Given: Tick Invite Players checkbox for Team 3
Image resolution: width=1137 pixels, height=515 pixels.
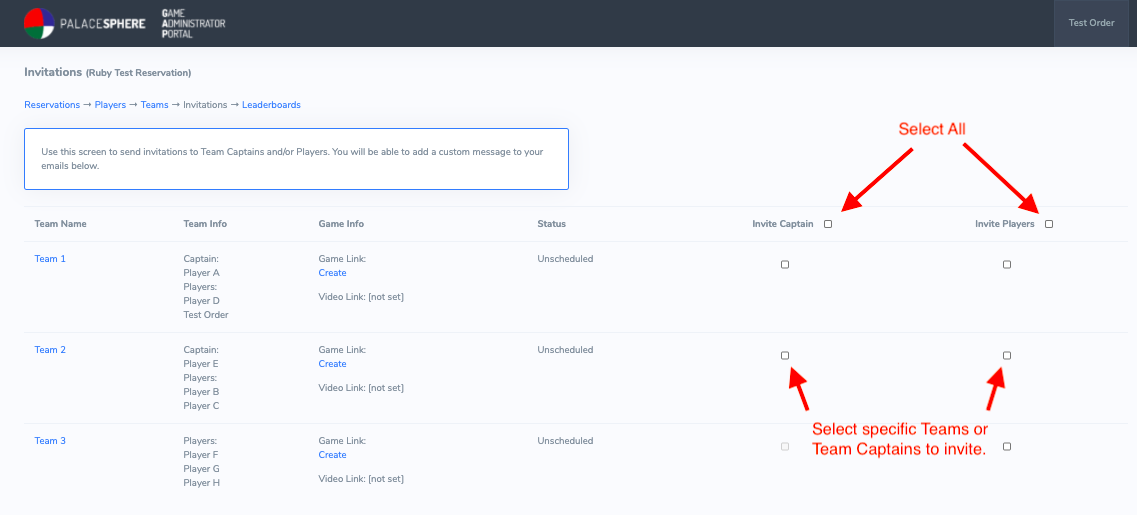Looking at the screenshot, I should [1006, 447].
